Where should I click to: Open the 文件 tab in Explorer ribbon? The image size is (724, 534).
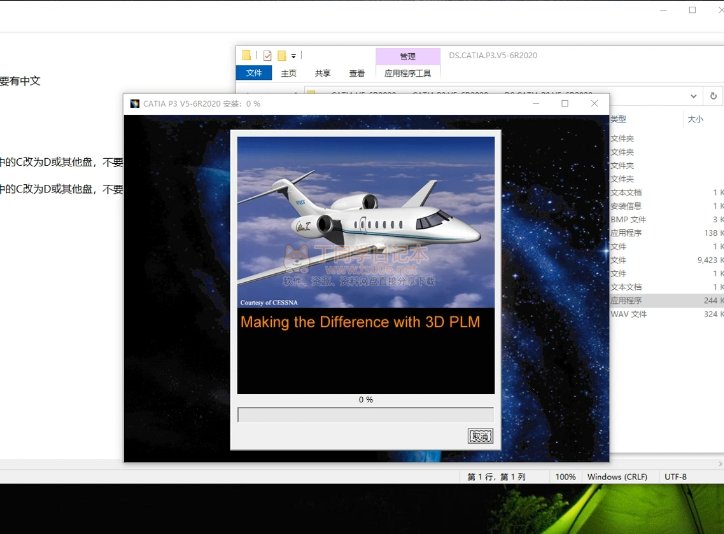point(254,73)
